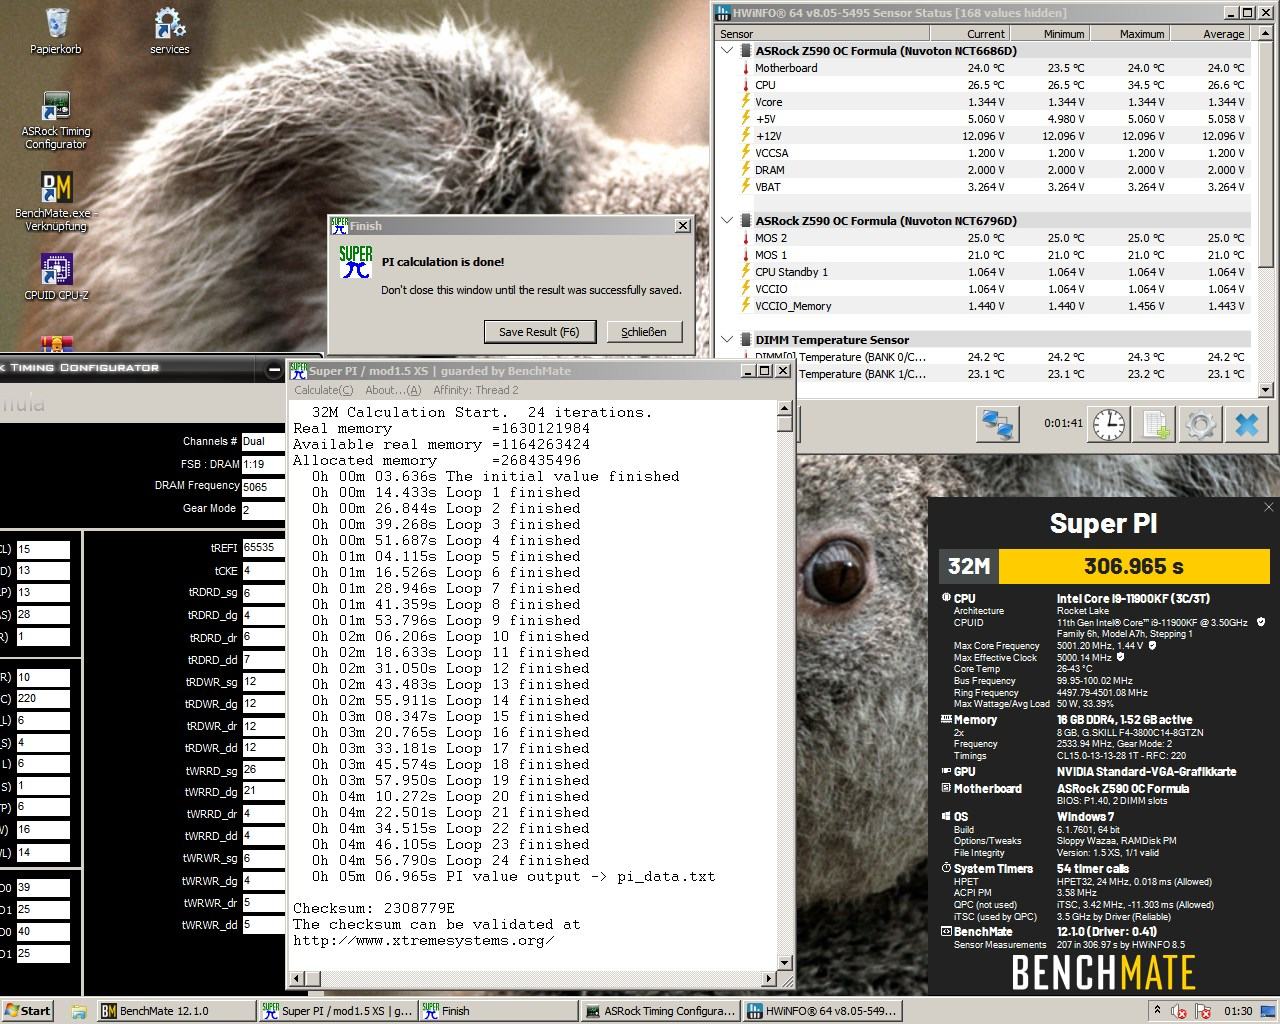1280x1024 pixels.
Task: Open the About...(A) menu in Super PI
Action: coord(393,390)
